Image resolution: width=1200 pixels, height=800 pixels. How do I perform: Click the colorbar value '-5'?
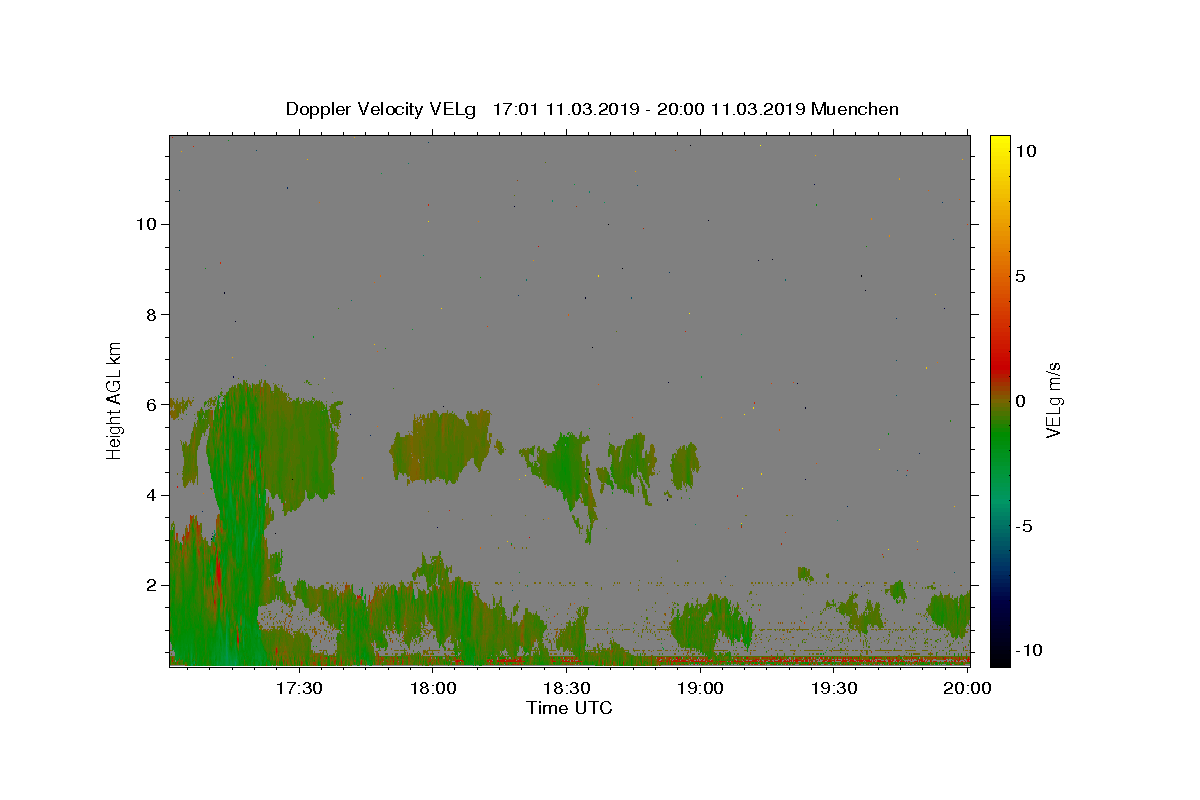pyautogui.click(x=1023, y=526)
